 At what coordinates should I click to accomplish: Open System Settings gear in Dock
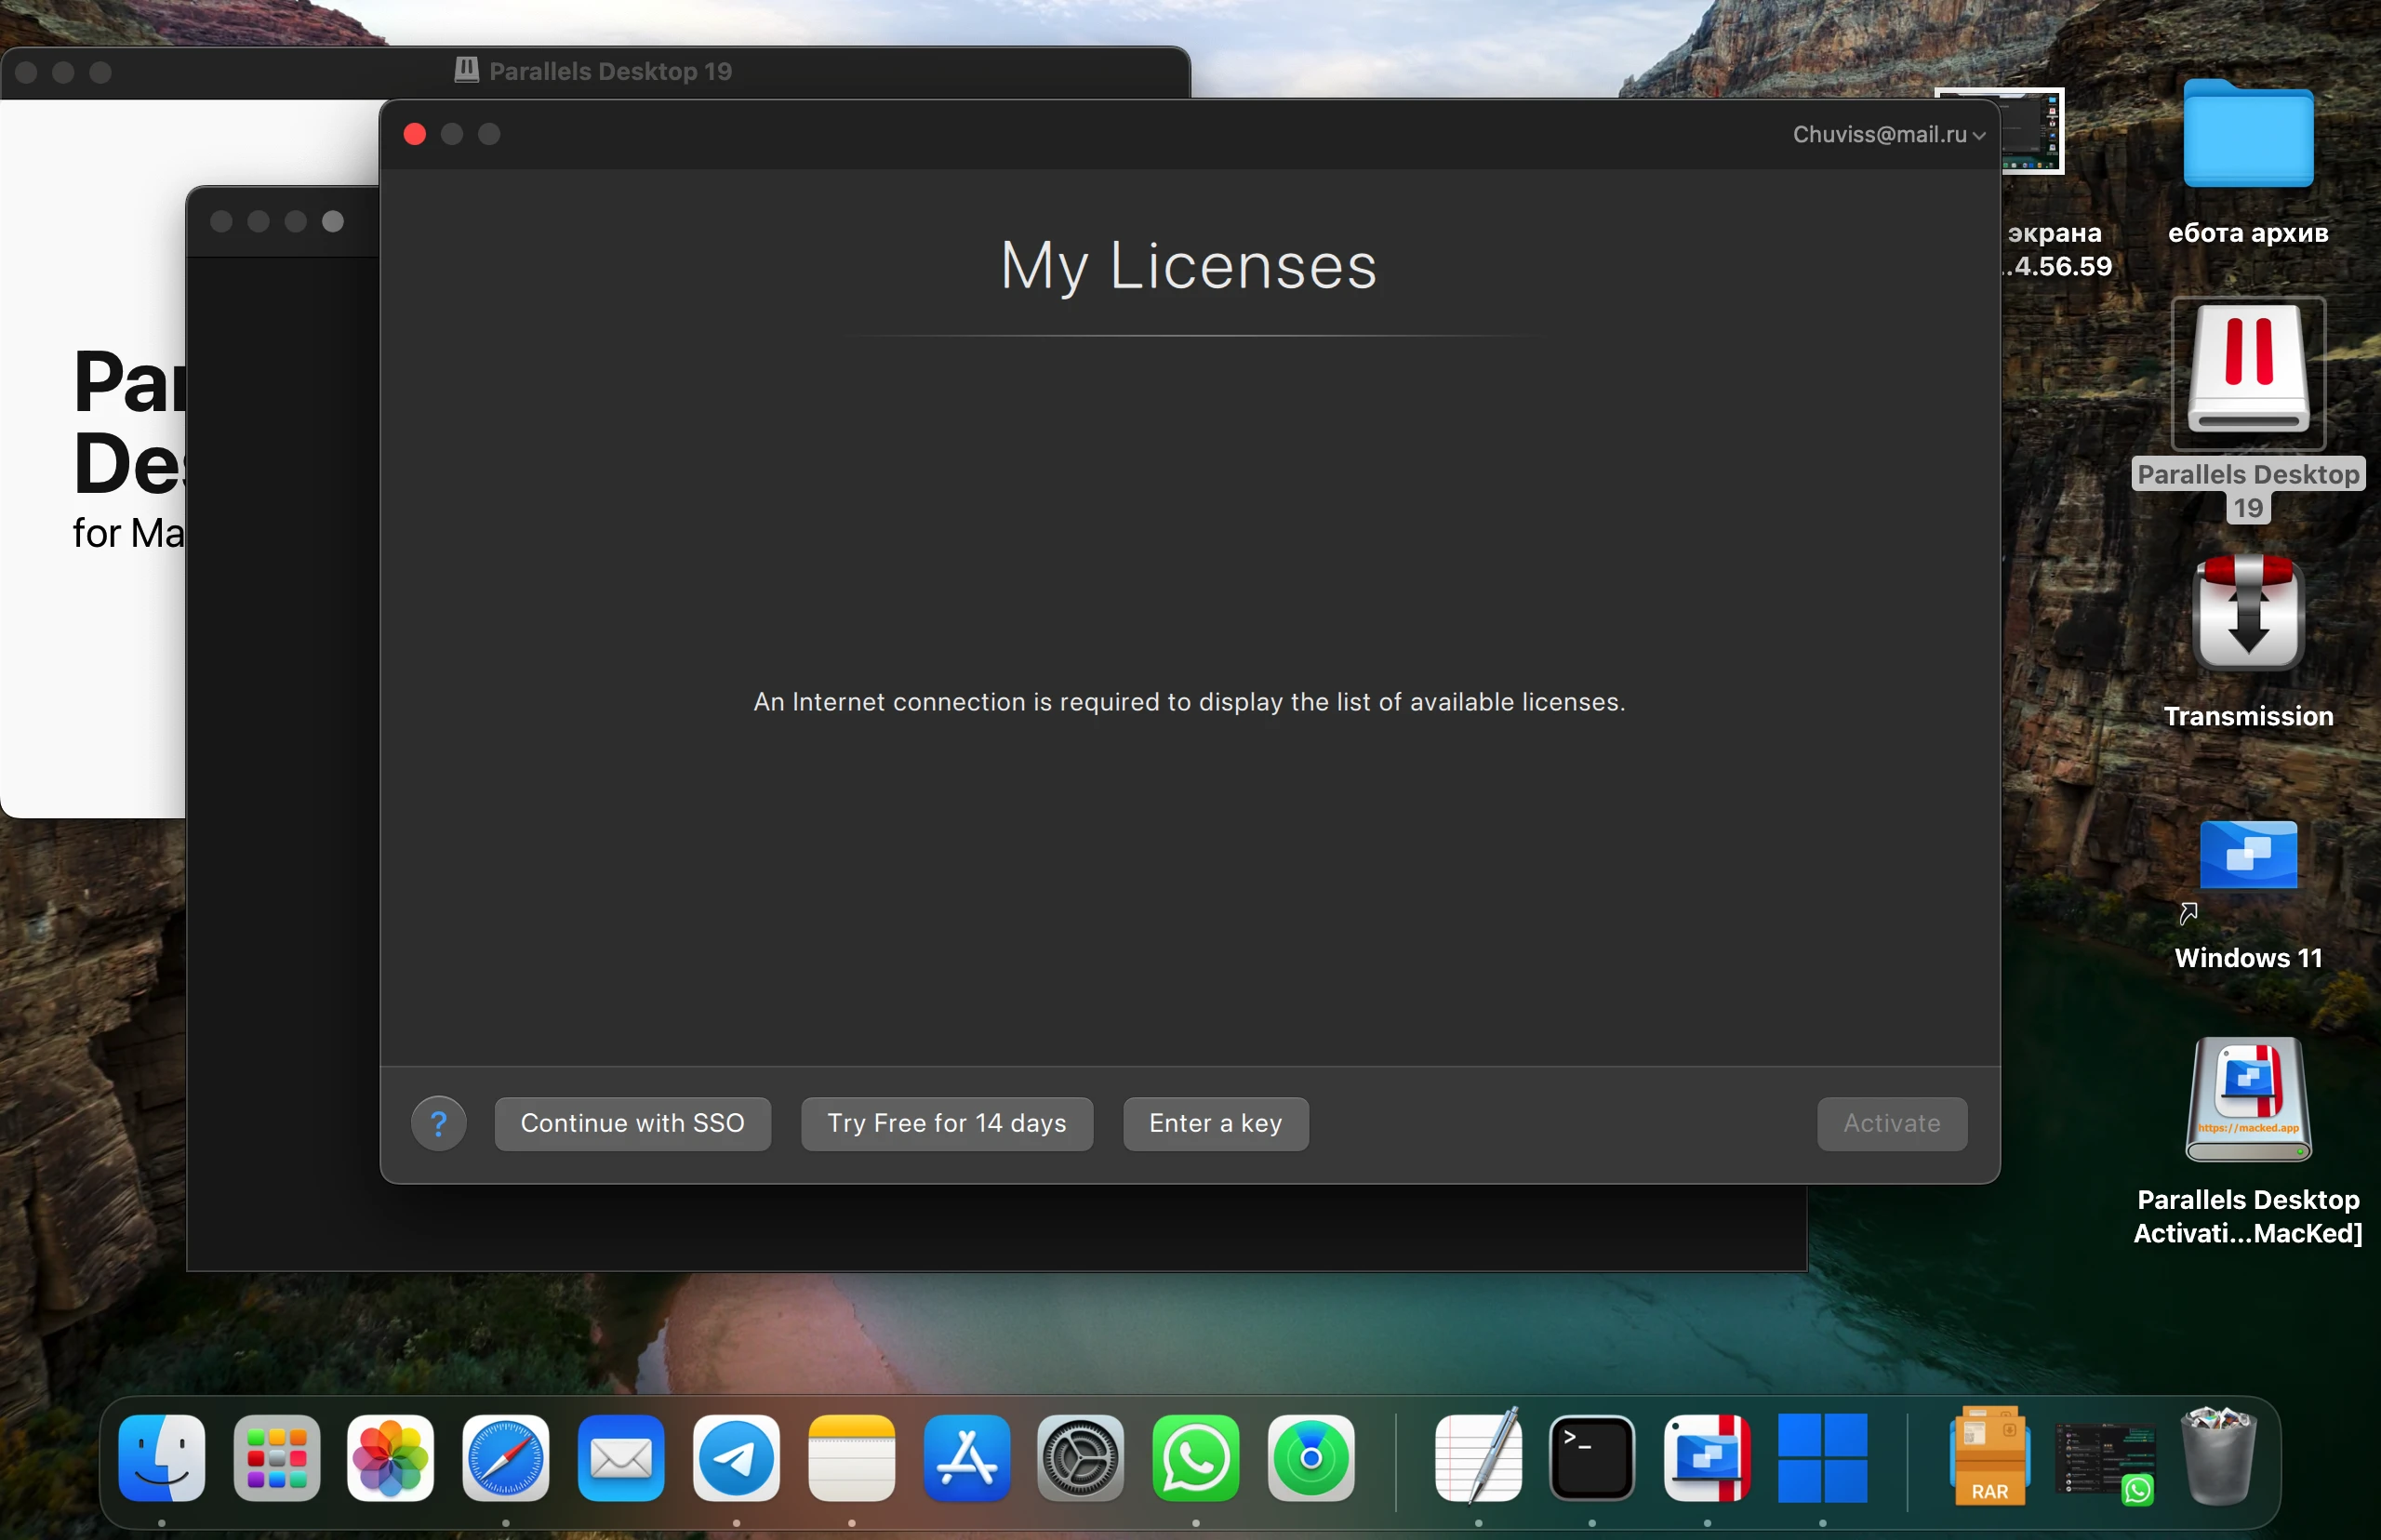tap(1081, 1457)
